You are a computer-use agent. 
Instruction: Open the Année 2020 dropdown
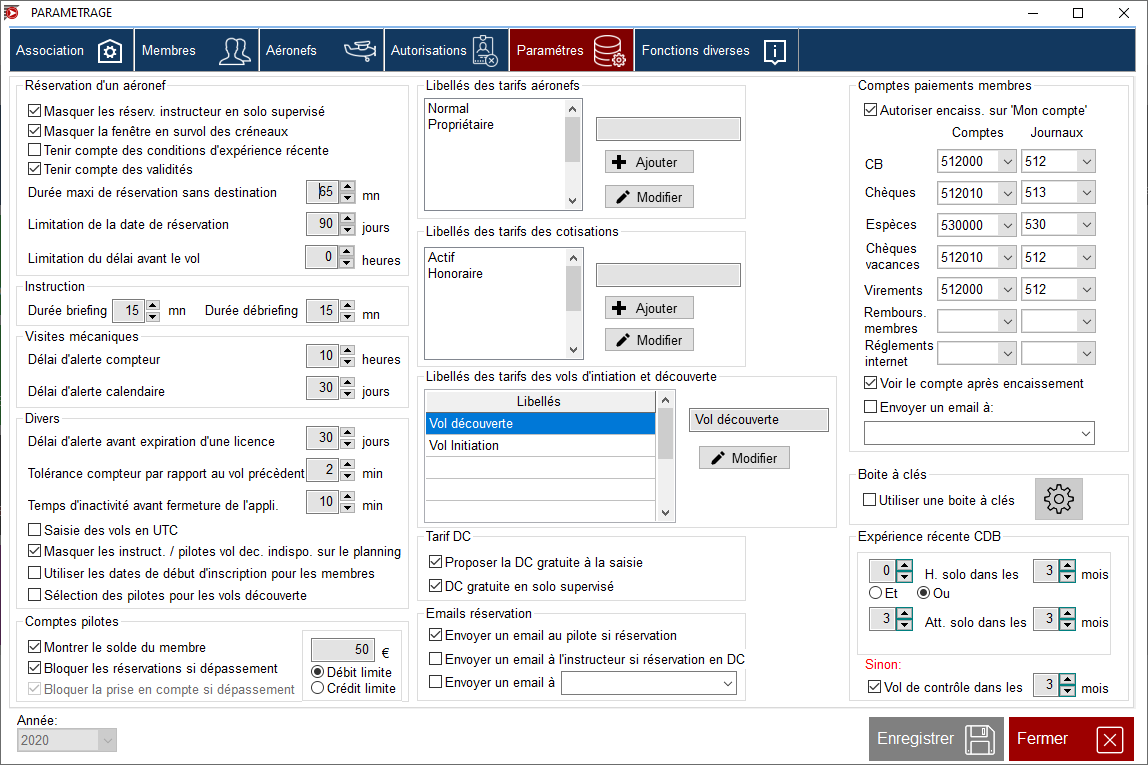coord(108,740)
